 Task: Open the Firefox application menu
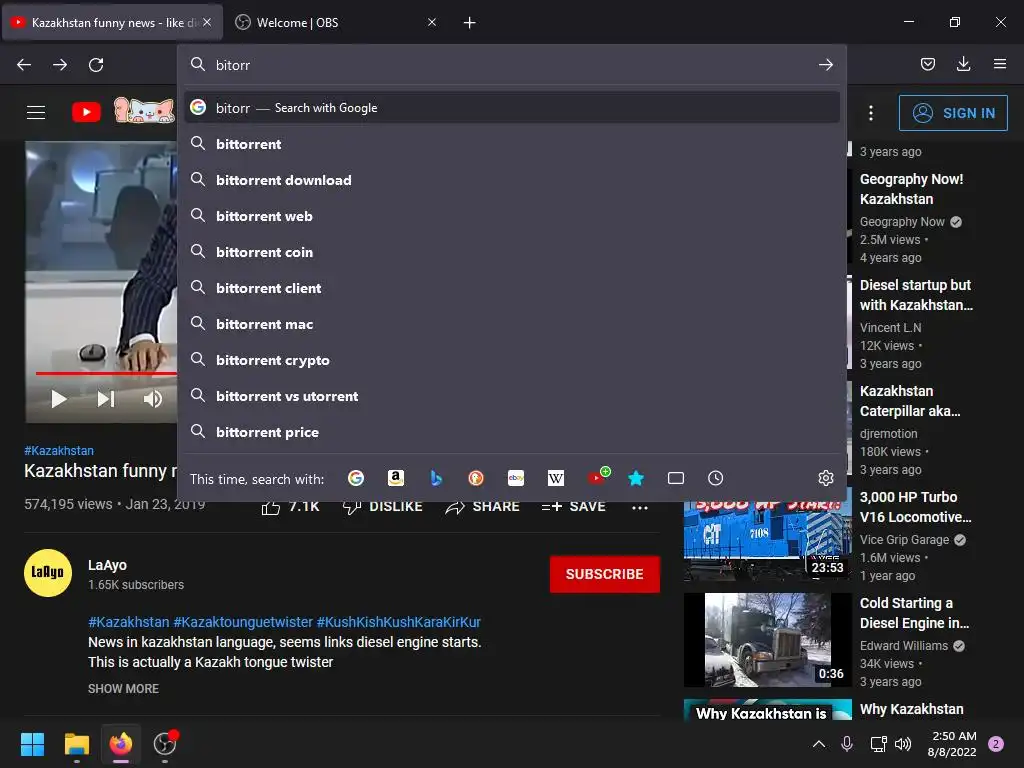click(1000, 64)
